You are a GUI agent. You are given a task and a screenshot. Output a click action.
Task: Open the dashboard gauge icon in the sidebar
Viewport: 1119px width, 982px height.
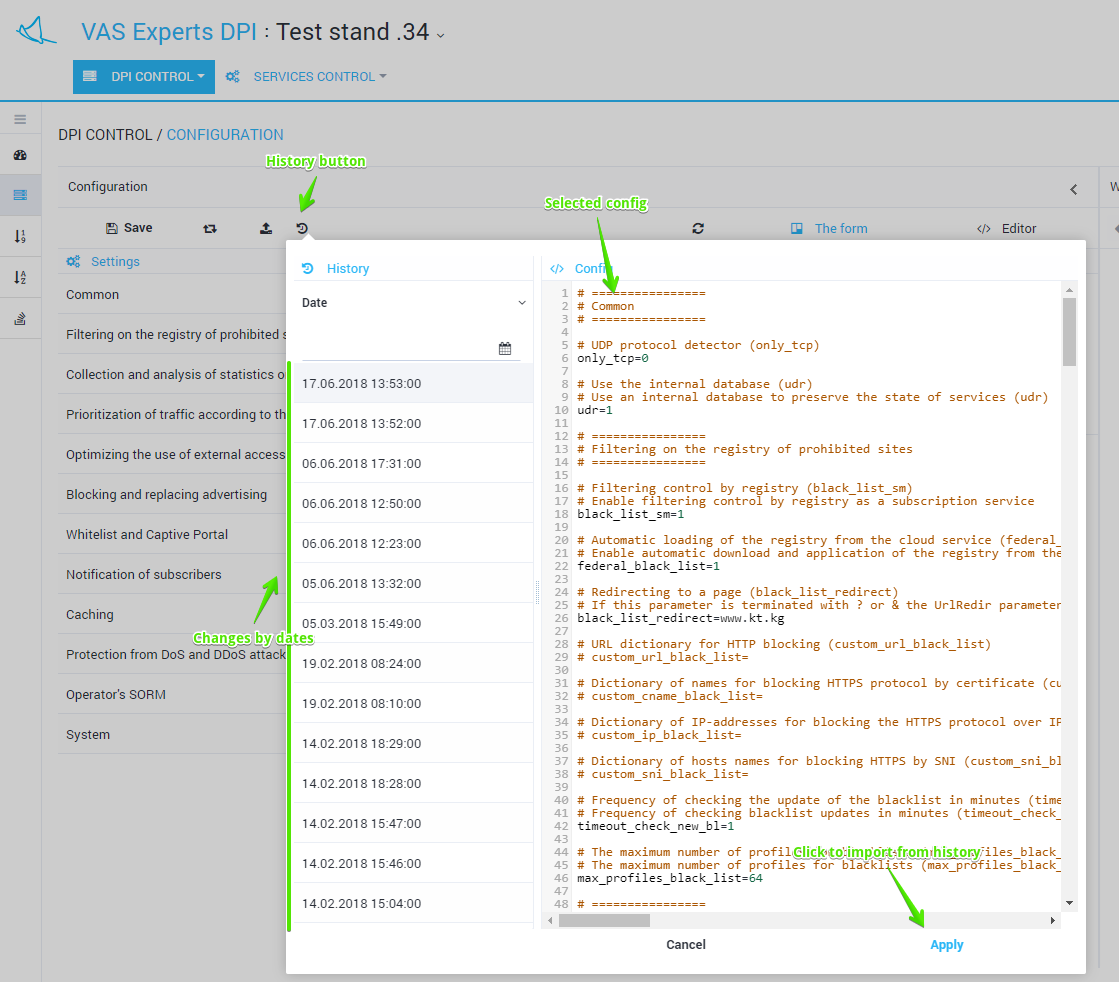[20, 155]
